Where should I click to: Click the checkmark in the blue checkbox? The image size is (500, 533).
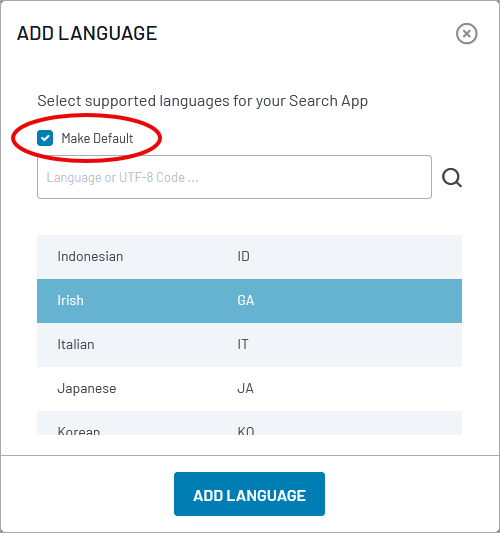45,138
